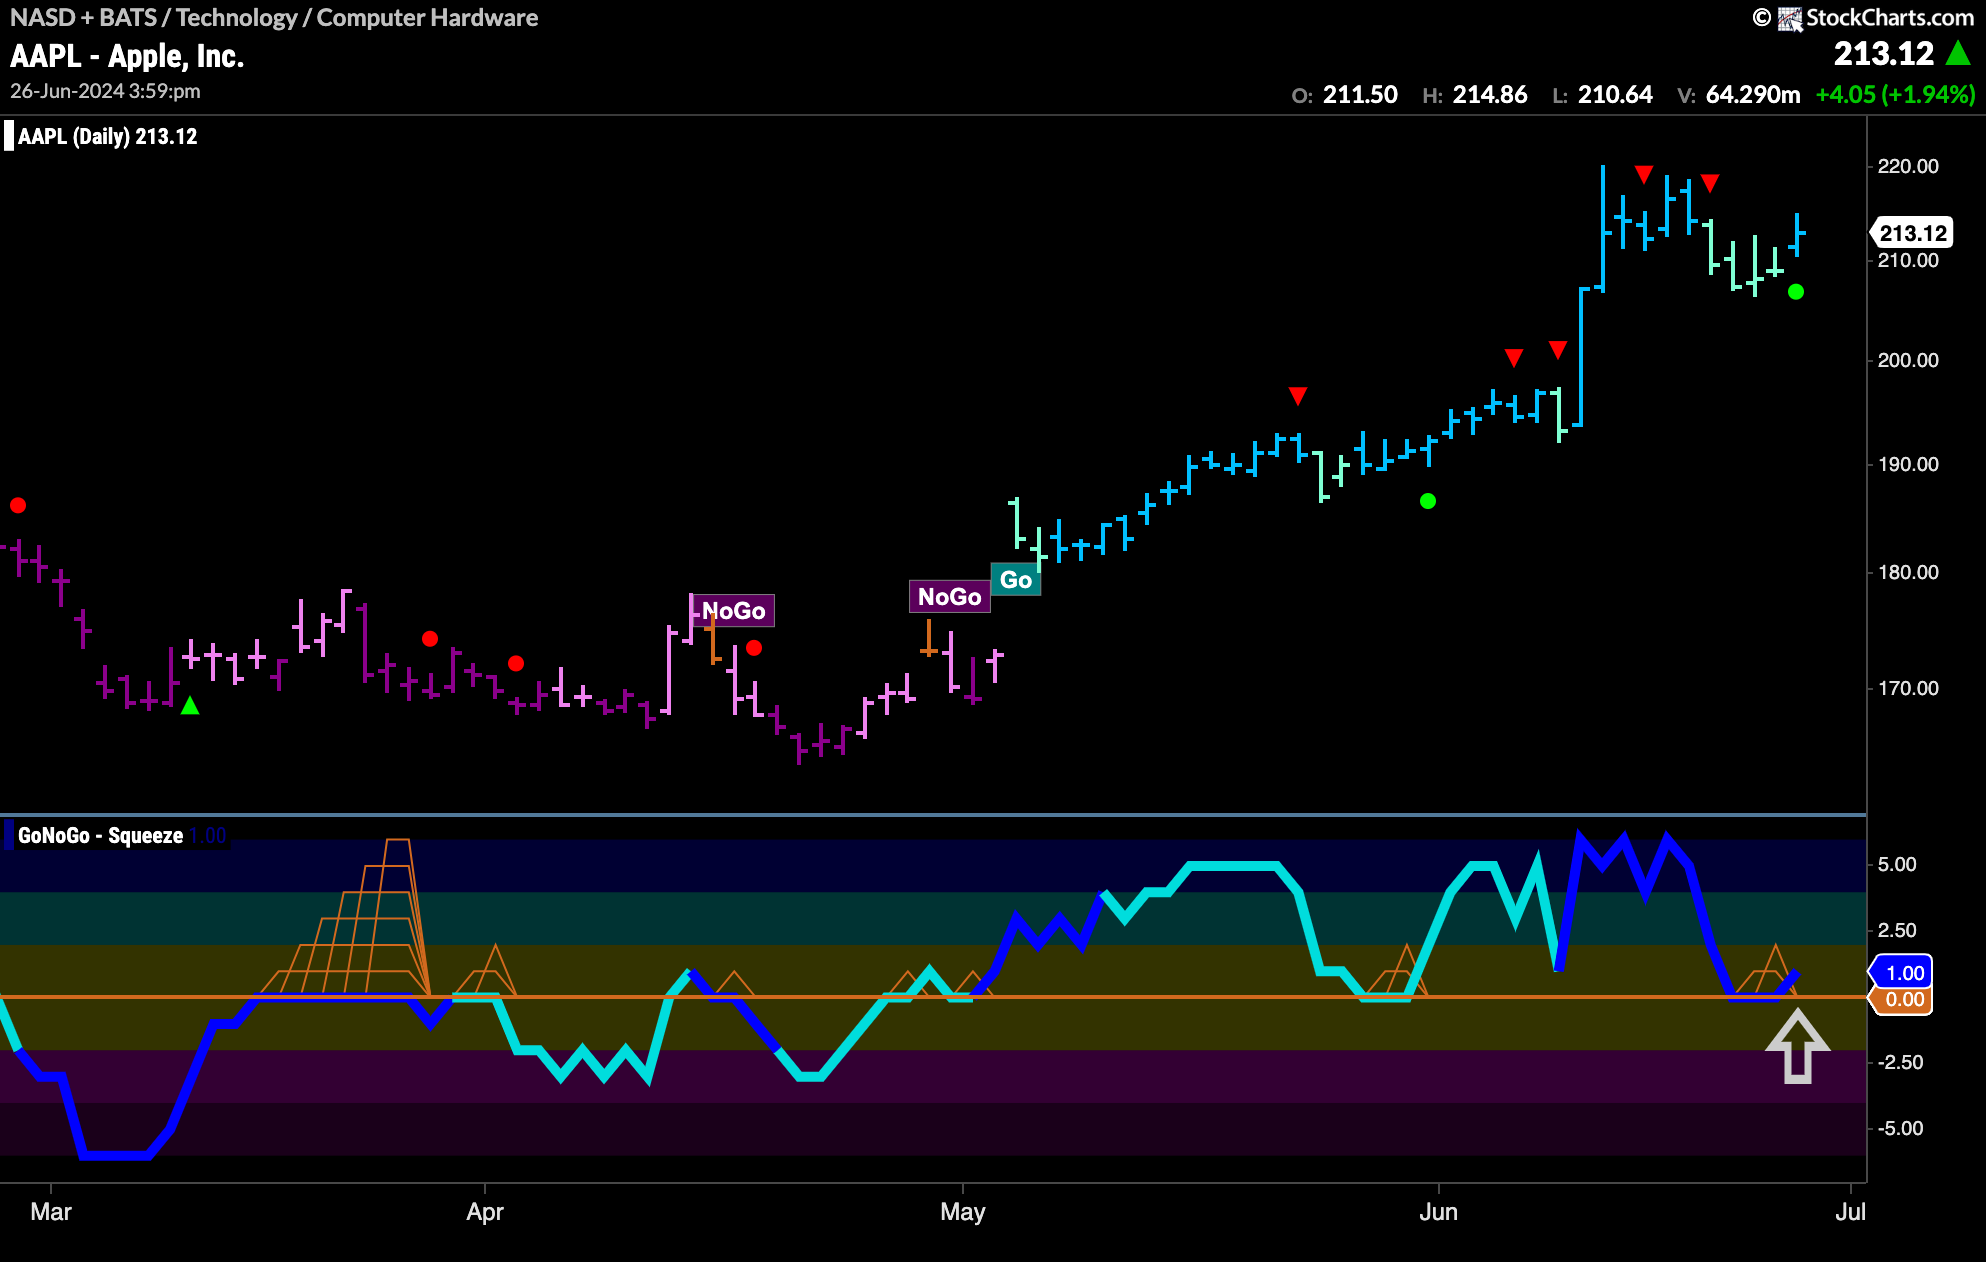Click the 213.12 price tag on the axis
This screenshot has height=1262, width=1986.
coord(1912,233)
